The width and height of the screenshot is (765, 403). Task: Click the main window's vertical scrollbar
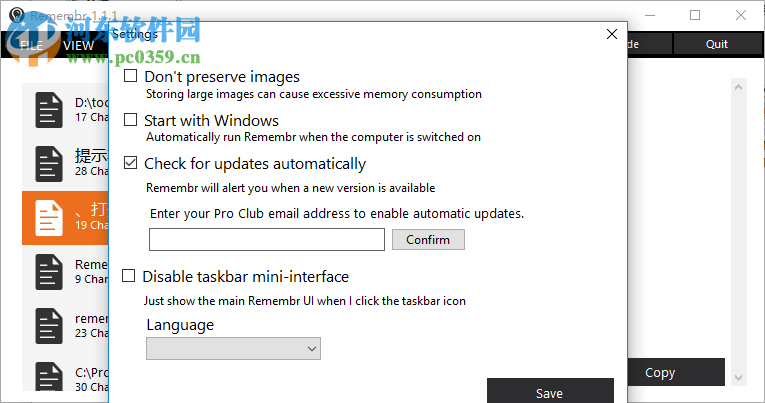pos(739,232)
